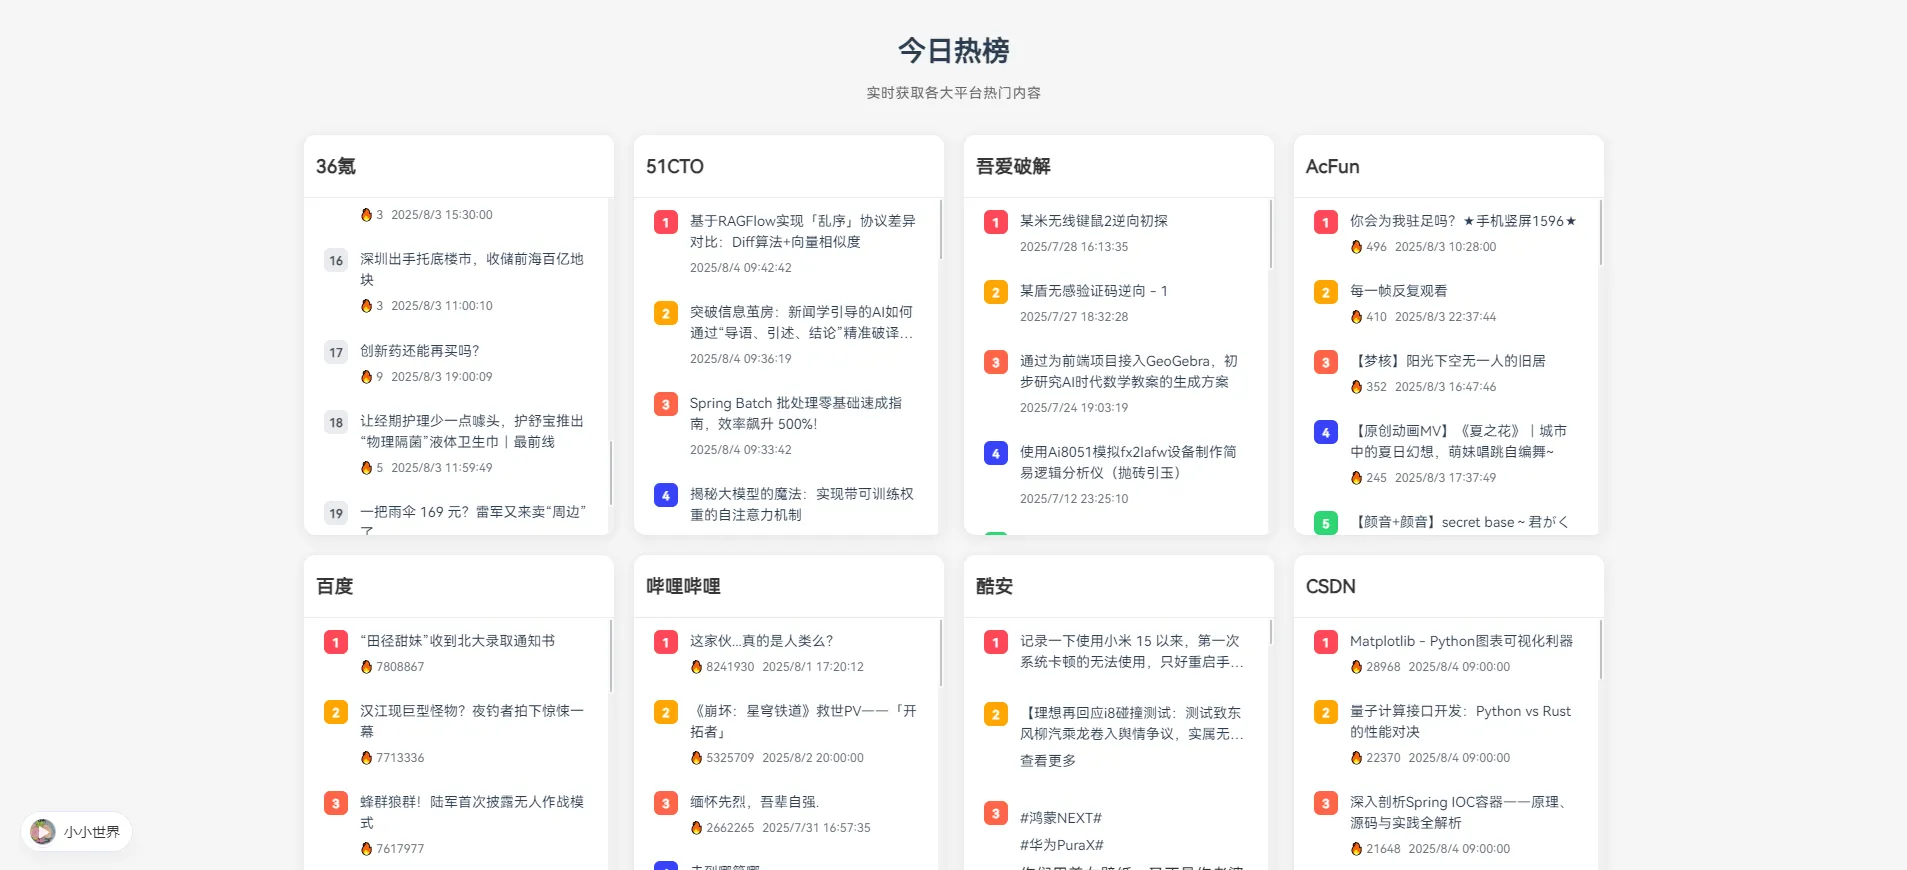Open Spring Batch 批处理零基础速成指南 link

pos(796,413)
